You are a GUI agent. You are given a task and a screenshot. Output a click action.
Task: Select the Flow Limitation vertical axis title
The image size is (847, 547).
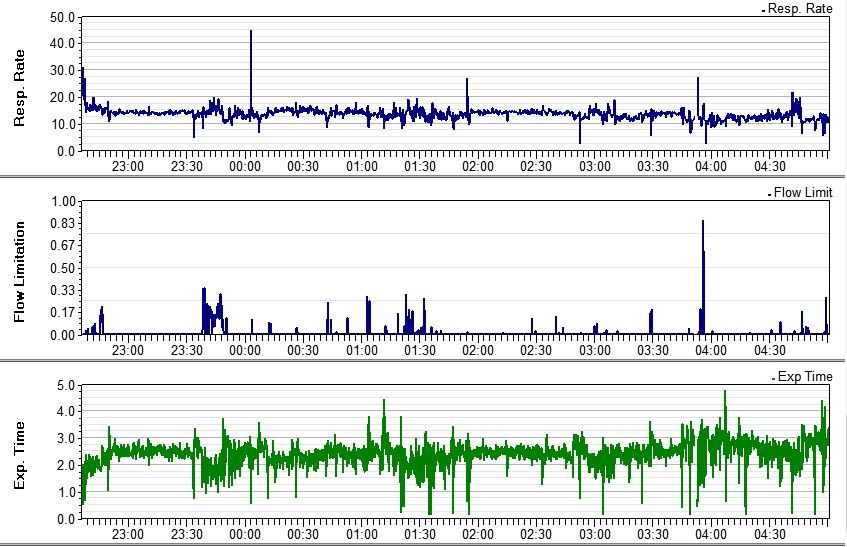click(x=19, y=268)
